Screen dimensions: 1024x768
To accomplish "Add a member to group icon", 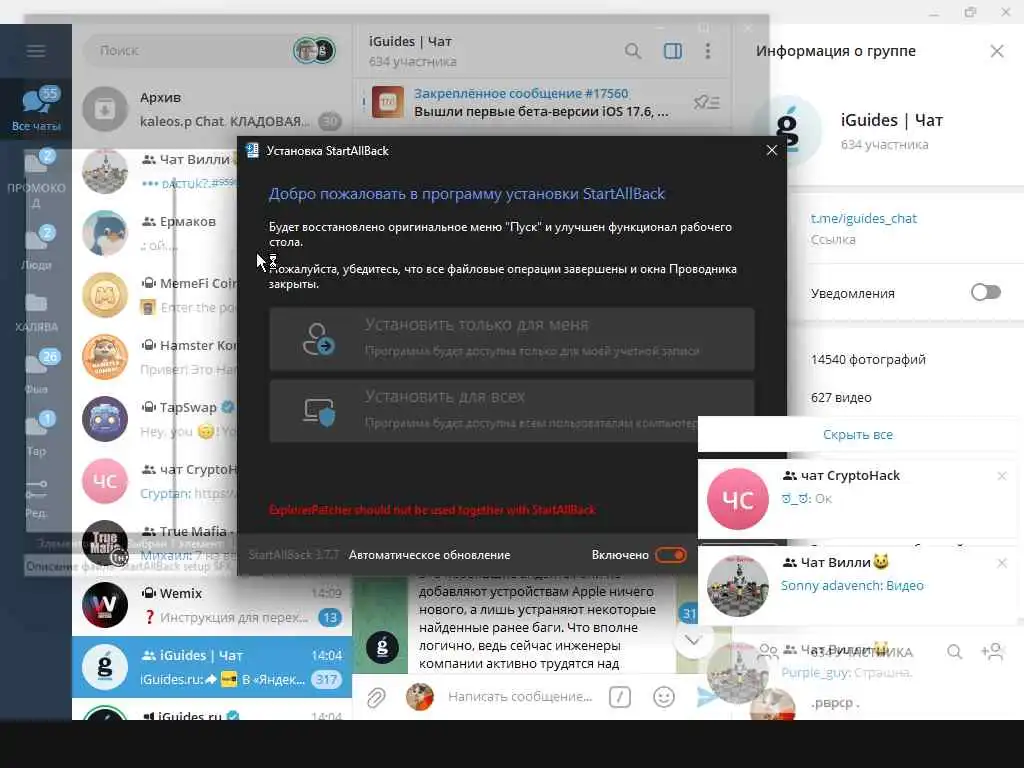I will pos(992,652).
